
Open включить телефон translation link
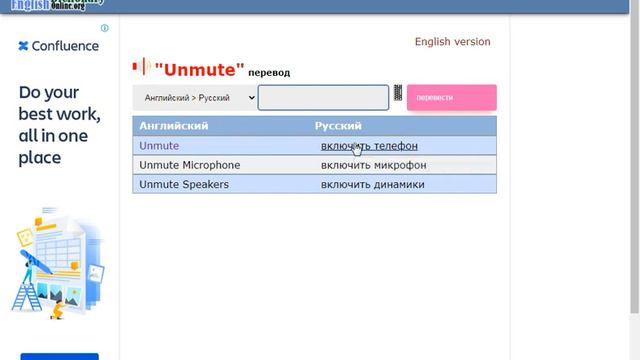click(369, 146)
